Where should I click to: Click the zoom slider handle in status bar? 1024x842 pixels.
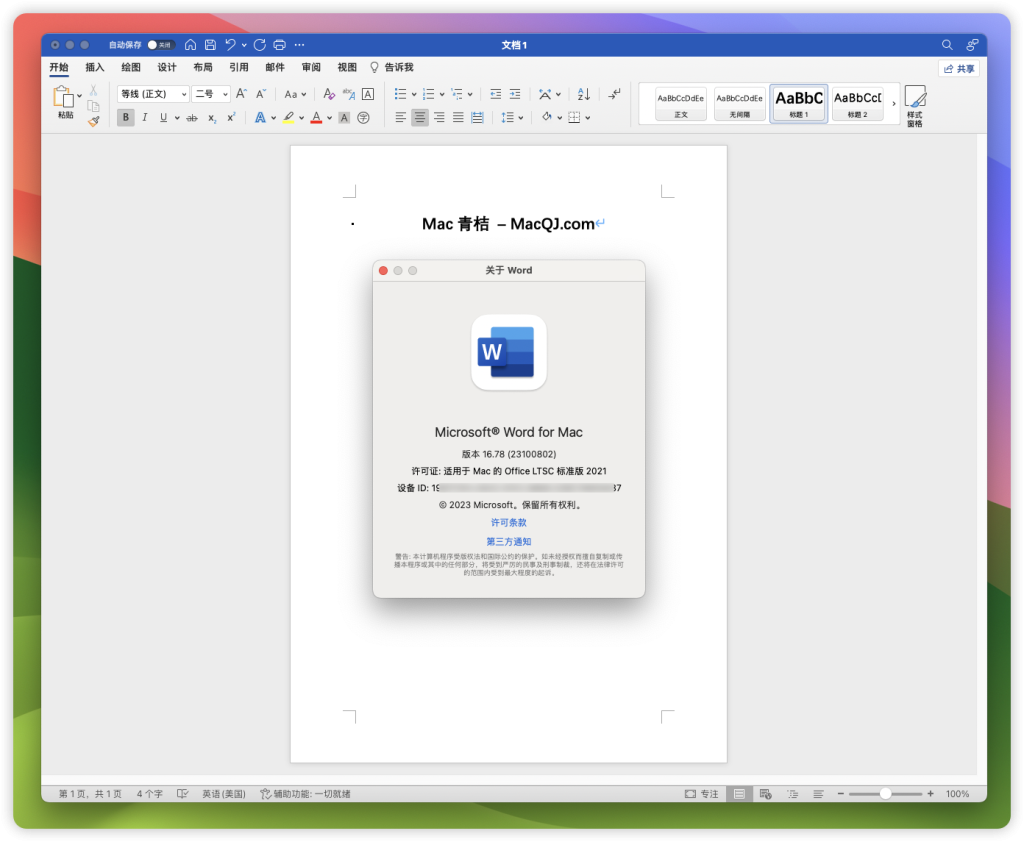click(x=885, y=794)
